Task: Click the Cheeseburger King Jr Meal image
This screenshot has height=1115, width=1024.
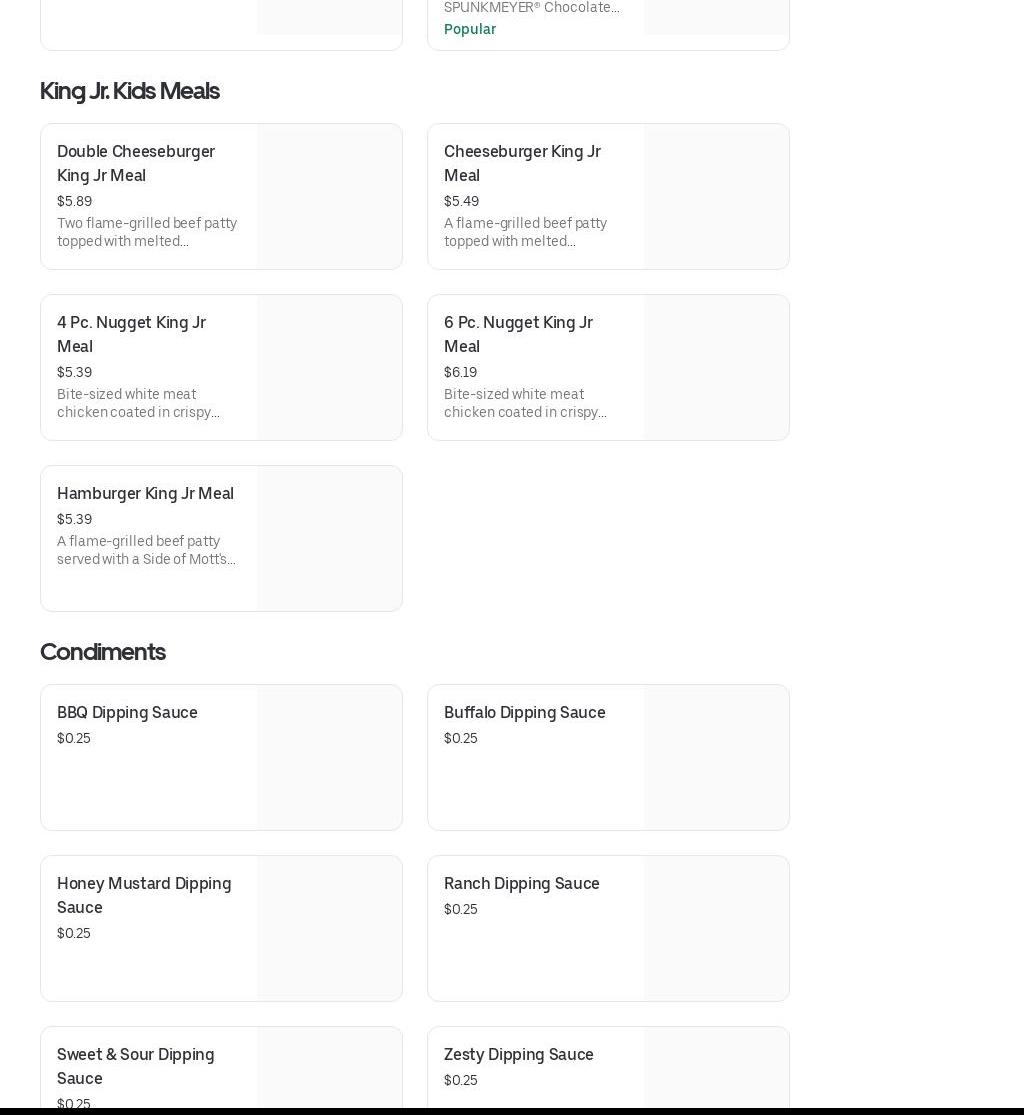Action: click(716, 196)
